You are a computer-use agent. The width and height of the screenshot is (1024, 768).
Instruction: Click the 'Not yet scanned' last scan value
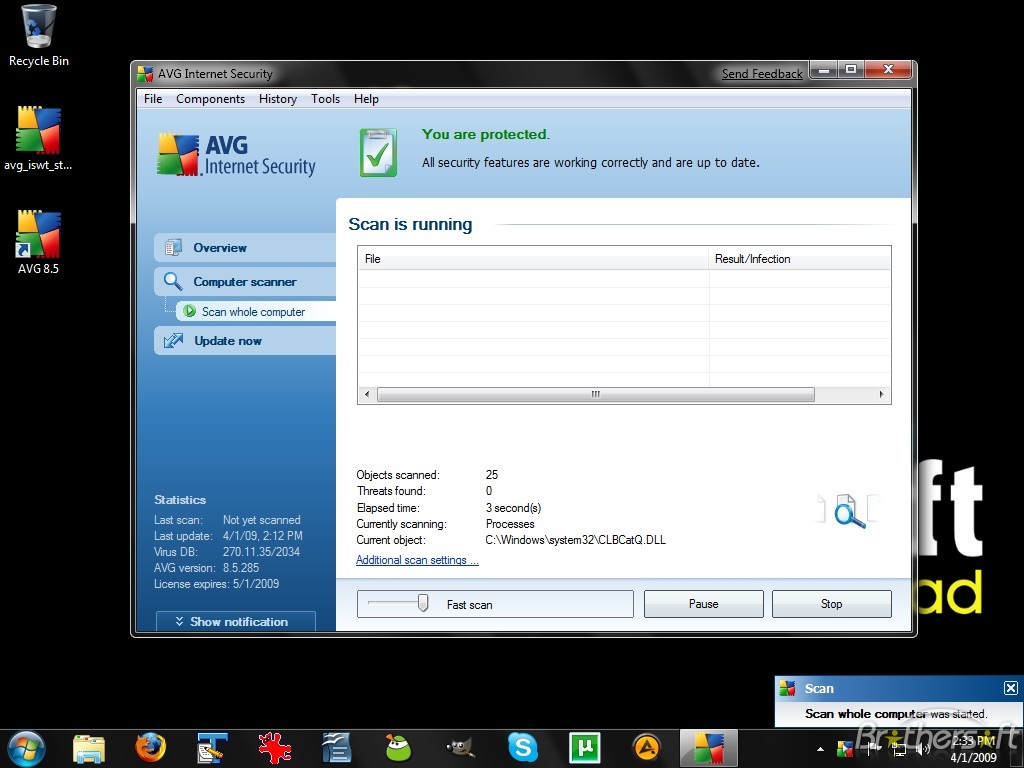click(262, 520)
